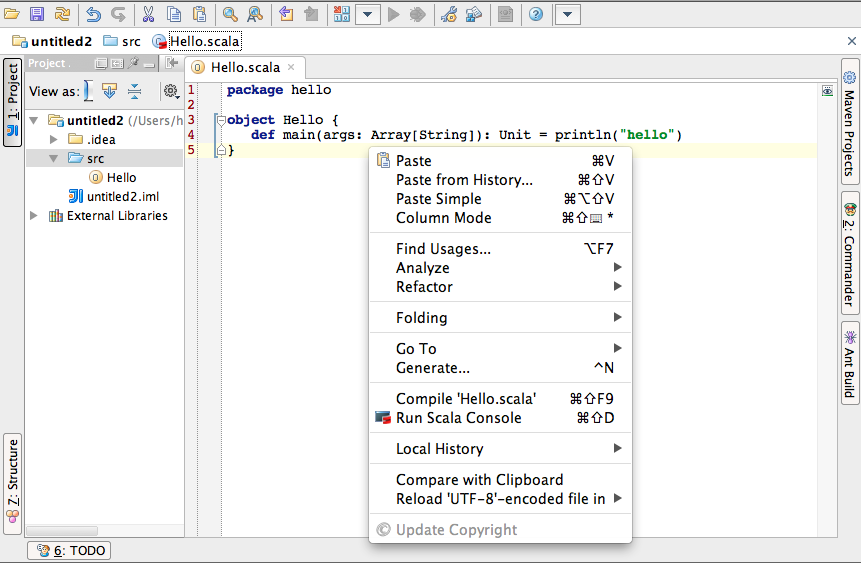The height and width of the screenshot is (563, 861).
Task: Click the hide side panel arrow icon
Action: click(172, 63)
